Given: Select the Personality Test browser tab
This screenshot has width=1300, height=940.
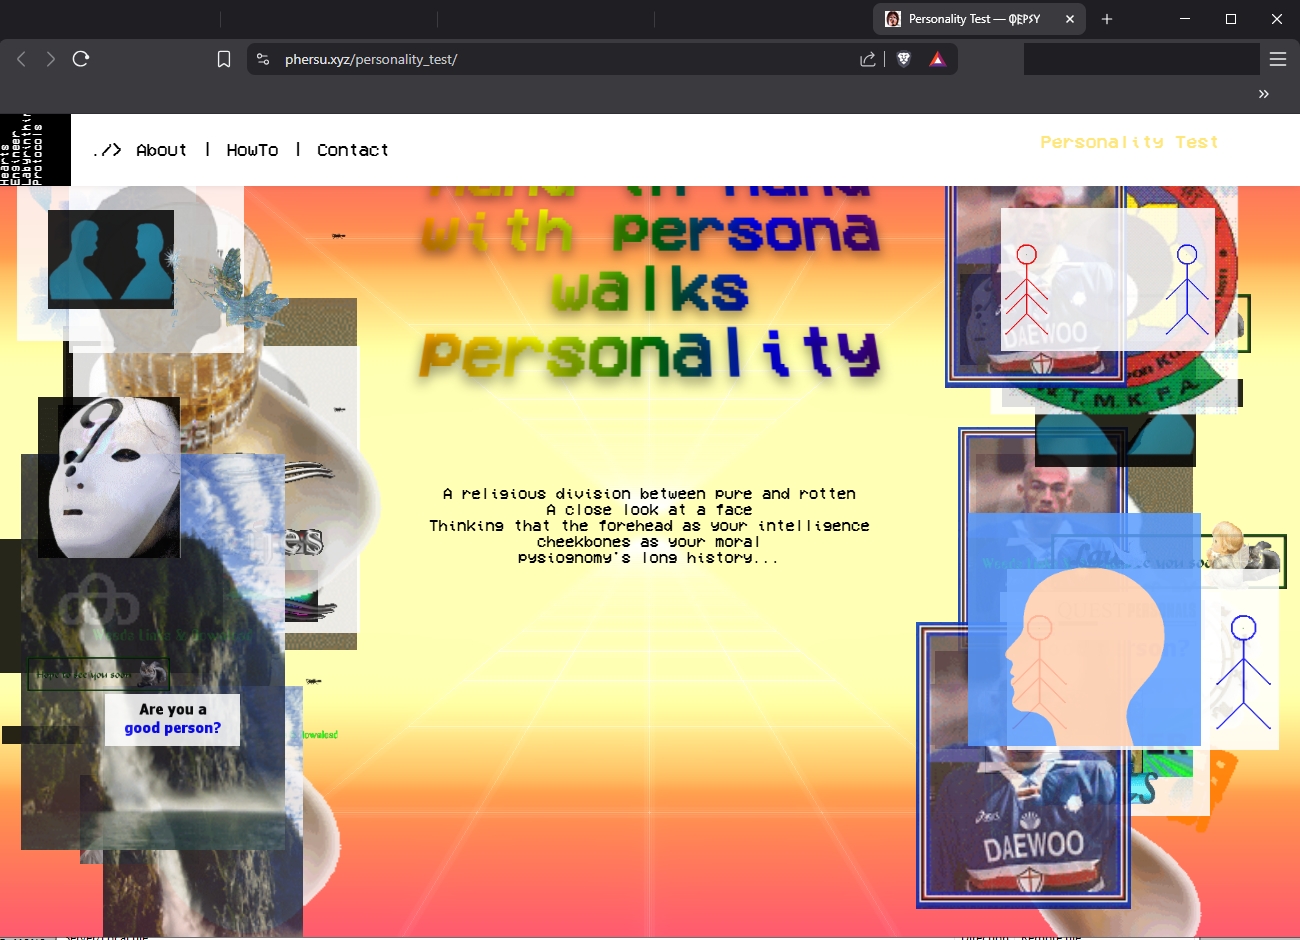Looking at the screenshot, I should tap(978, 19).
